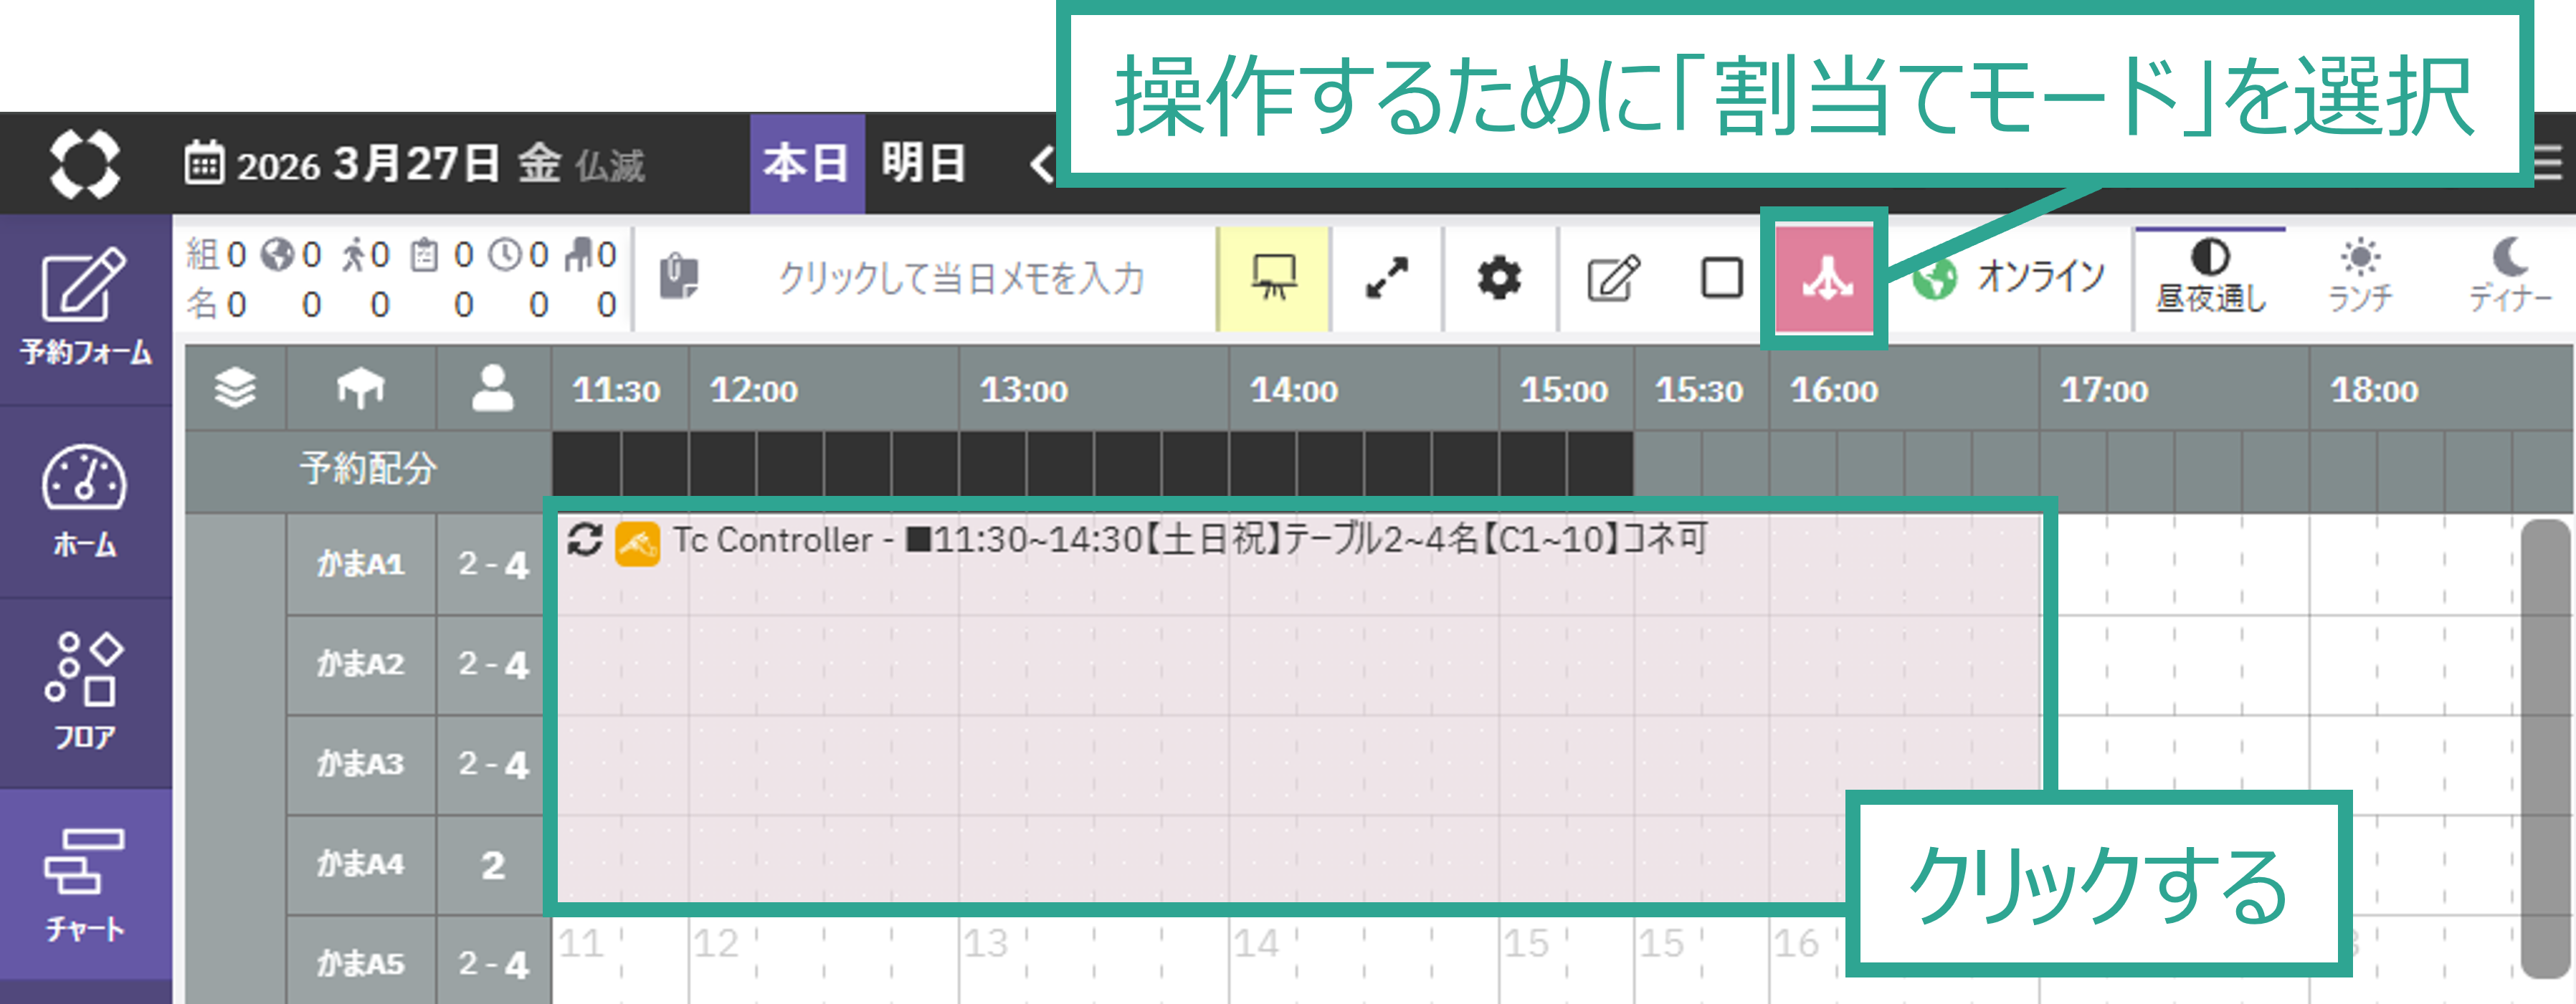Screen dimensions: 2576x1004
Task: Click the app logo icon
Action: (x=85, y=163)
